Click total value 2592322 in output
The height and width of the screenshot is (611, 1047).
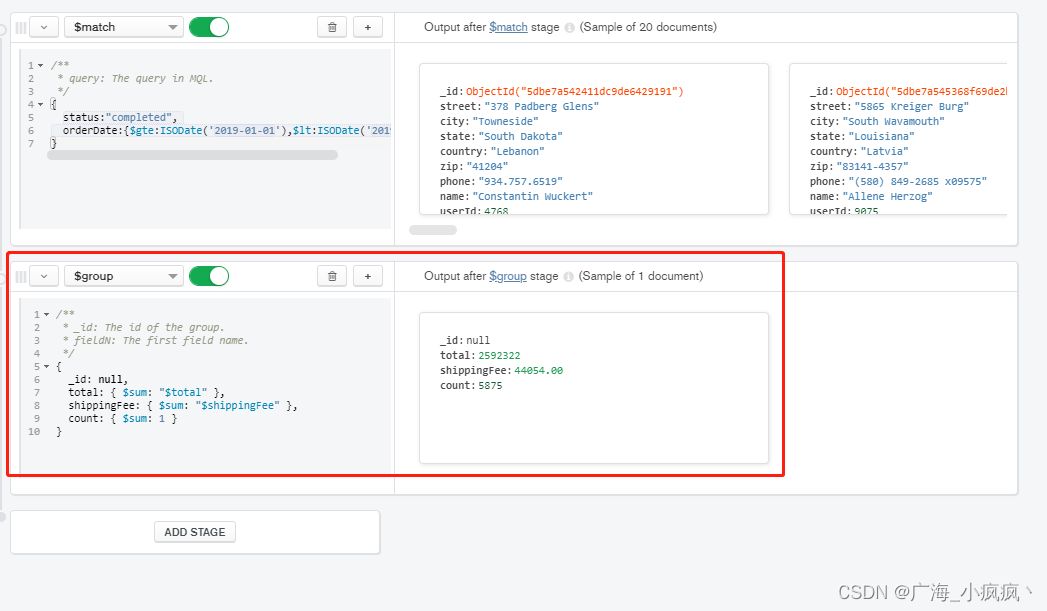click(499, 356)
